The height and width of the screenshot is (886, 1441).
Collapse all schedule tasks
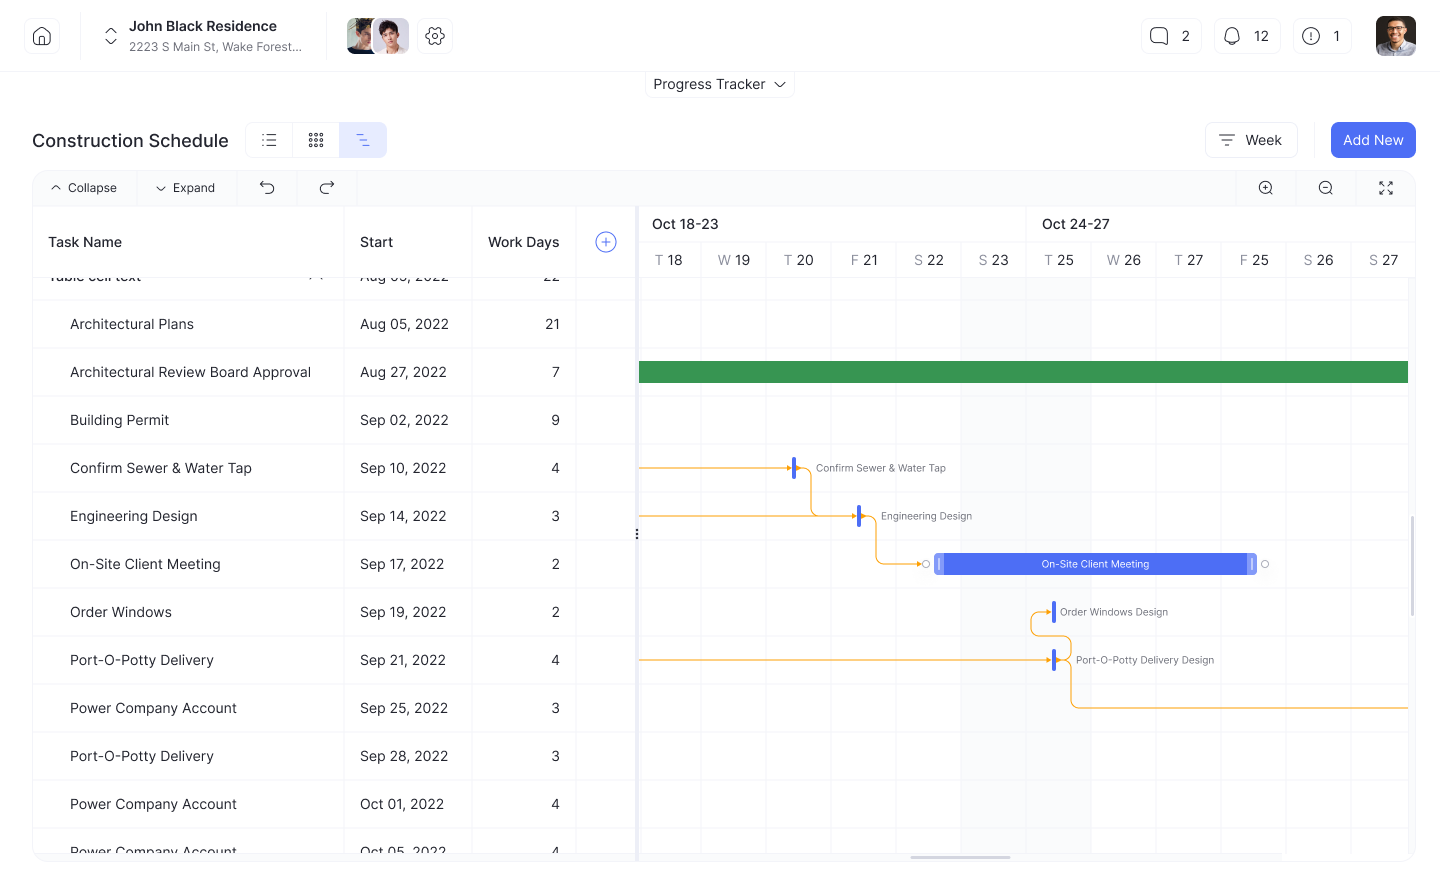[84, 187]
